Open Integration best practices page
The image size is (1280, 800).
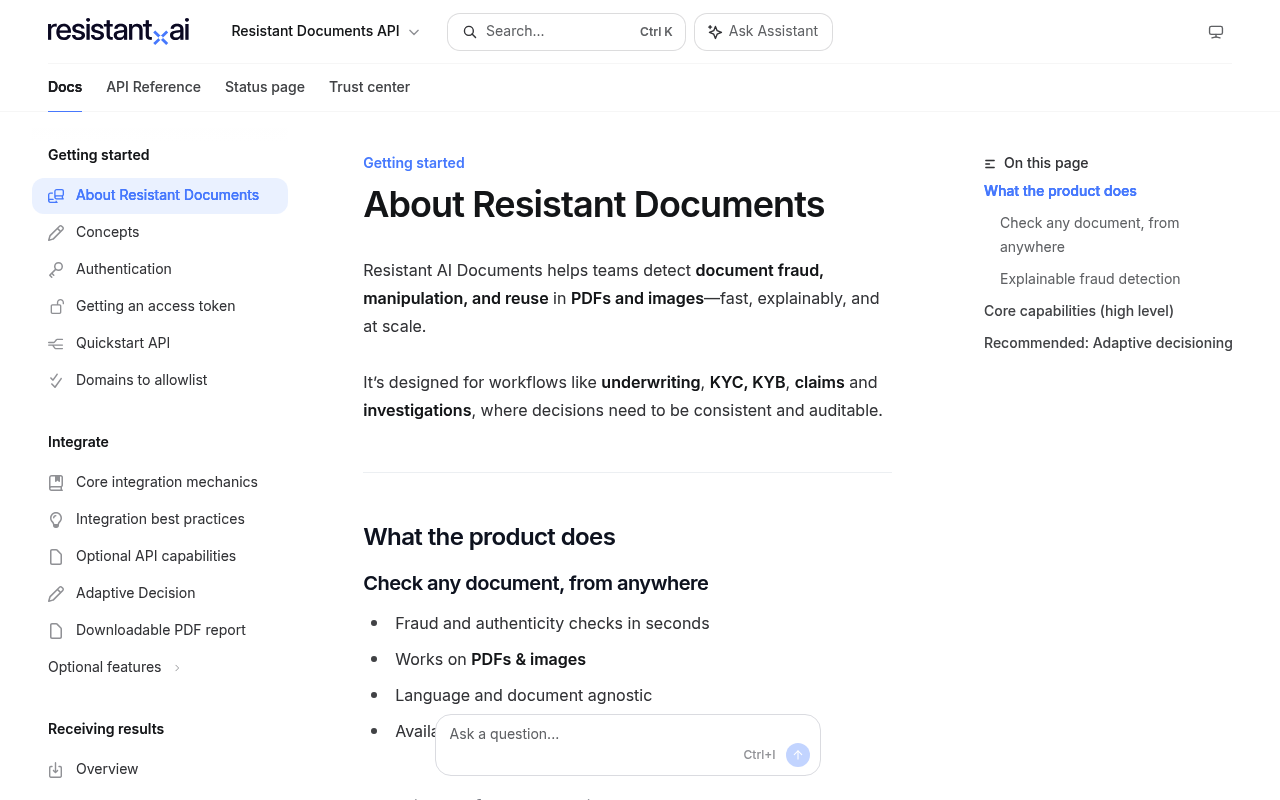(160, 519)
